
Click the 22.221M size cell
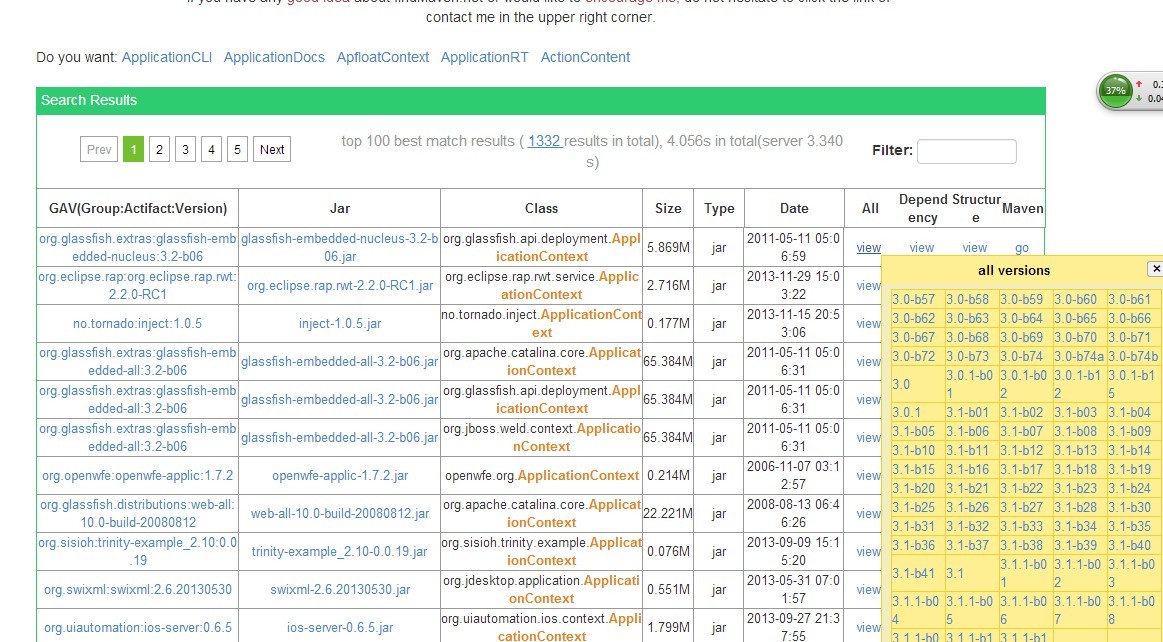pos(668,513)
